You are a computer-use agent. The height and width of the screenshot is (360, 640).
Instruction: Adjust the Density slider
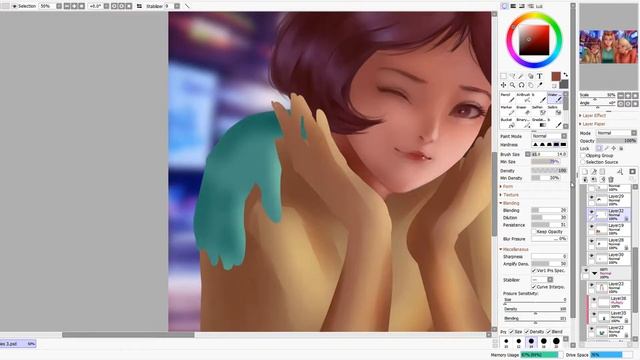click(549, 171)
